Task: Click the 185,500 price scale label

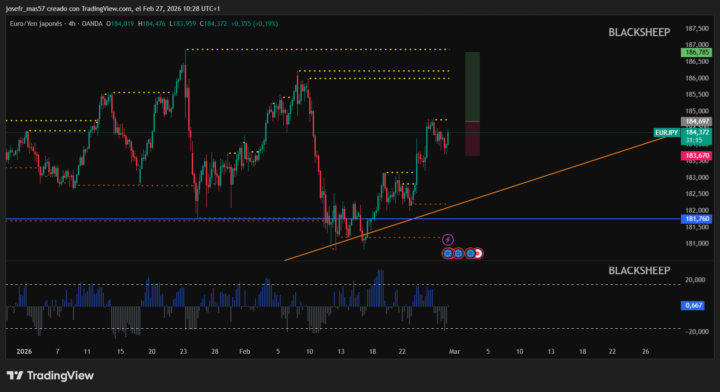Action: pos(697,95)
